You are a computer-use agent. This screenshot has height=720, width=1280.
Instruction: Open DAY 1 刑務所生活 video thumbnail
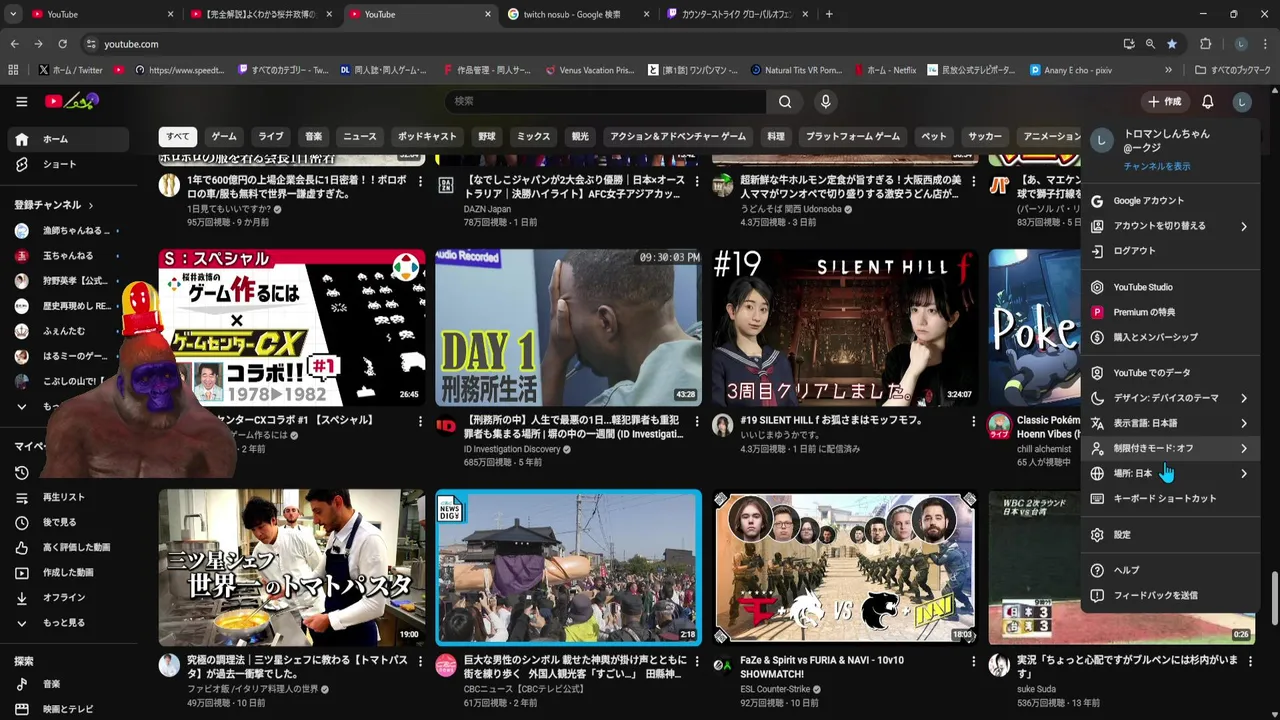click(x=568, y=327)
